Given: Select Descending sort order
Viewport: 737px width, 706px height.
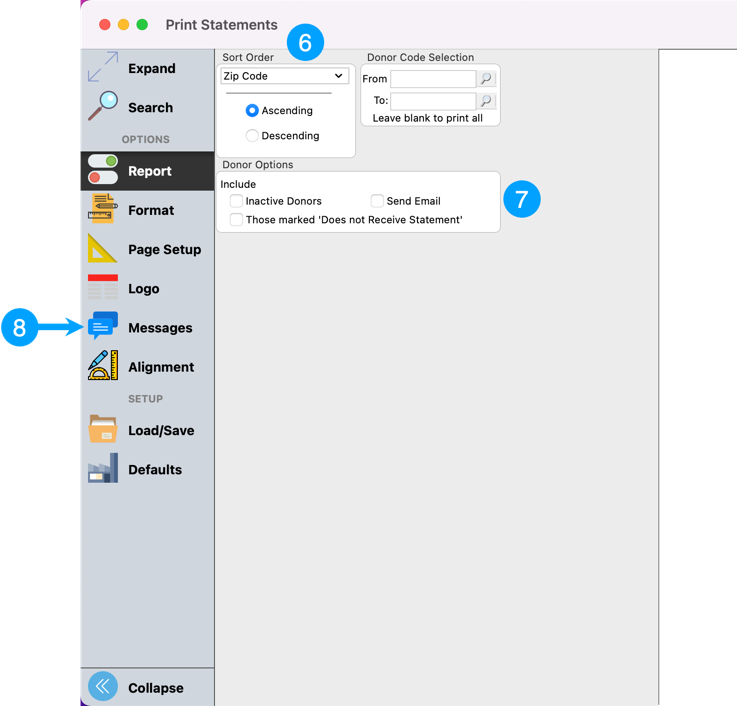Looking at the screenshot, I should [252, 136].
